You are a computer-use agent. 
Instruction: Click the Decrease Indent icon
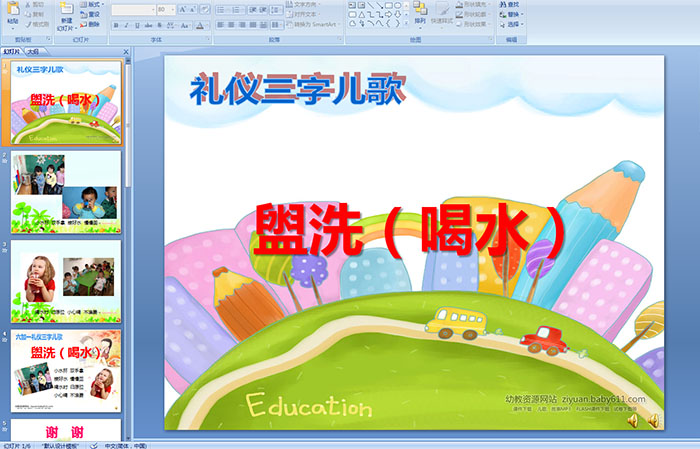(253, 9)
